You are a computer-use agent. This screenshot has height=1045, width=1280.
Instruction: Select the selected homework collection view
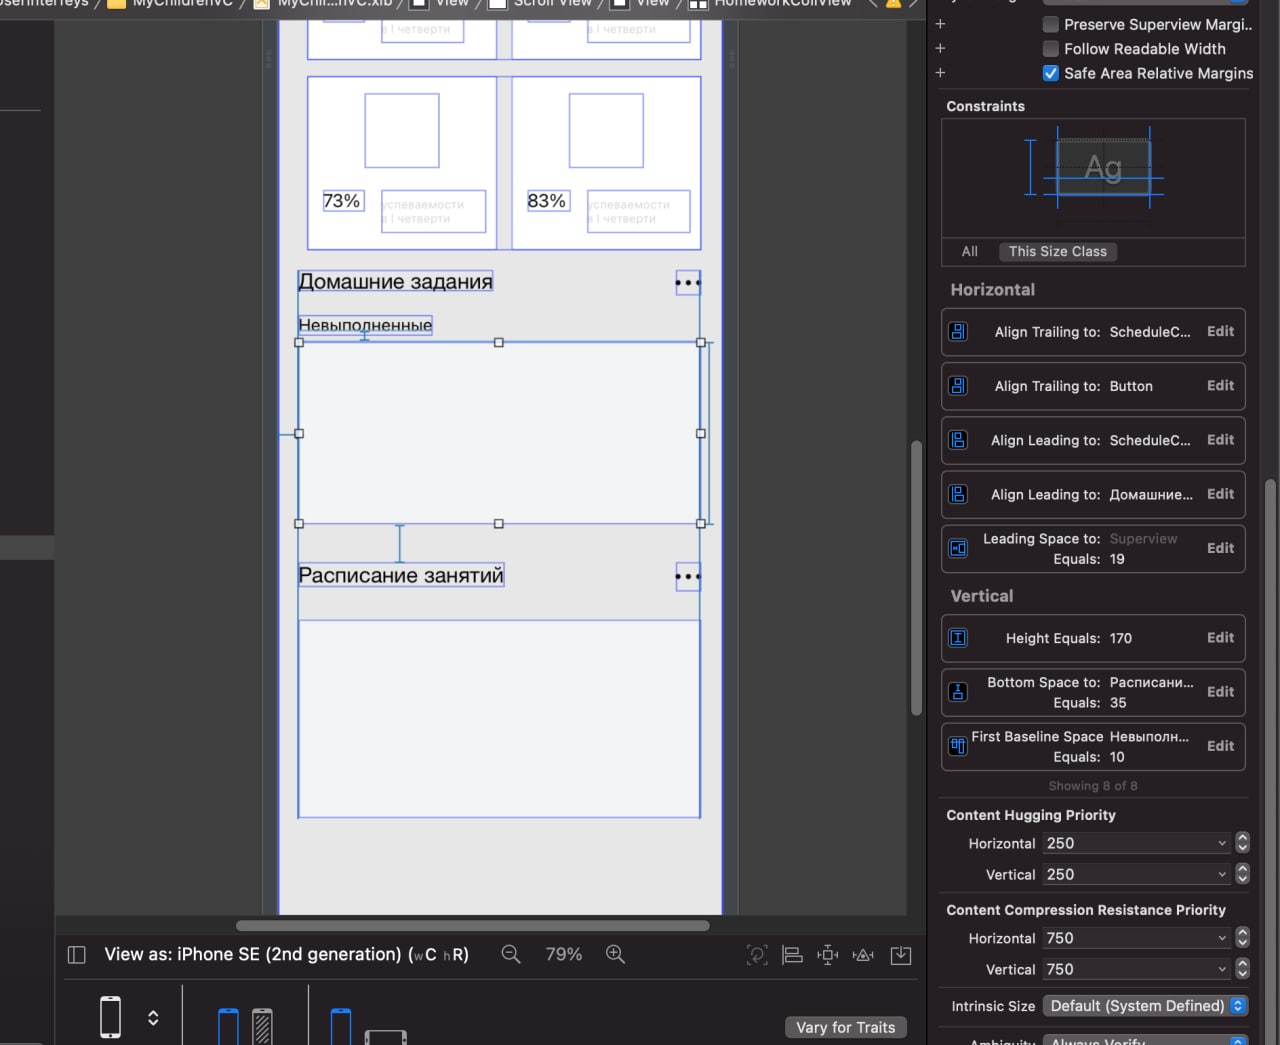(499, 433)
